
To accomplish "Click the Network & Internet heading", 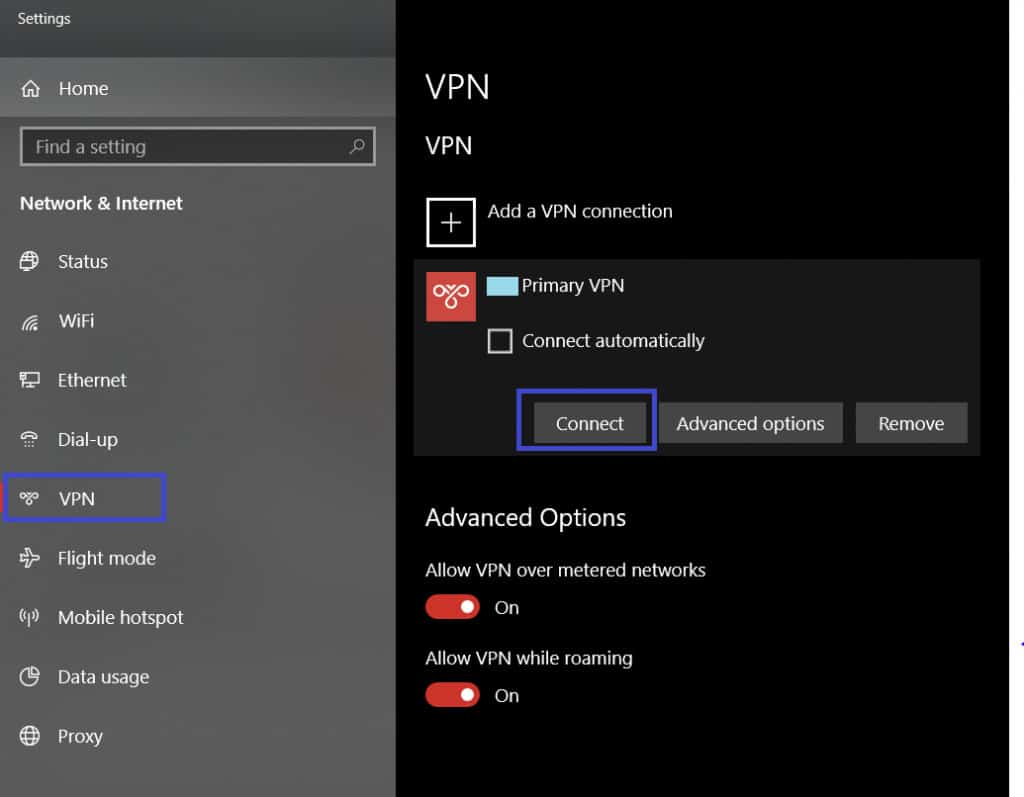I will point(100,203).
